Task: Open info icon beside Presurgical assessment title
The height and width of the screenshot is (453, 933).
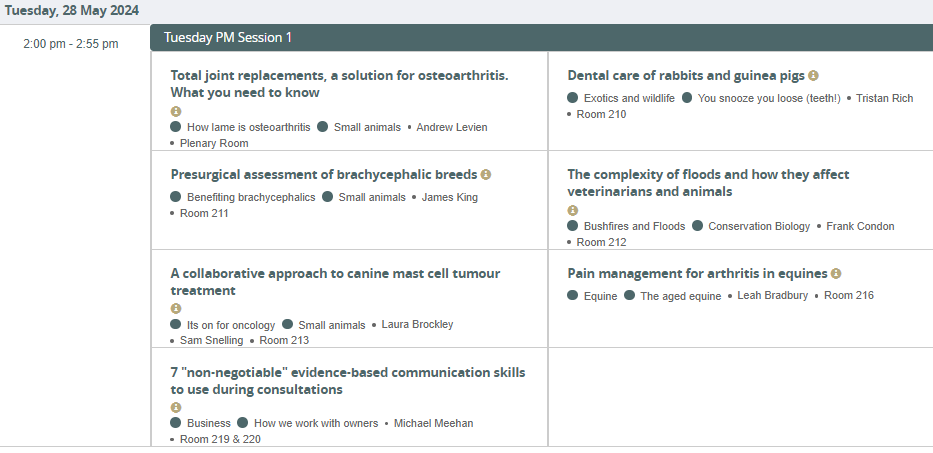Action: (486, 174)
